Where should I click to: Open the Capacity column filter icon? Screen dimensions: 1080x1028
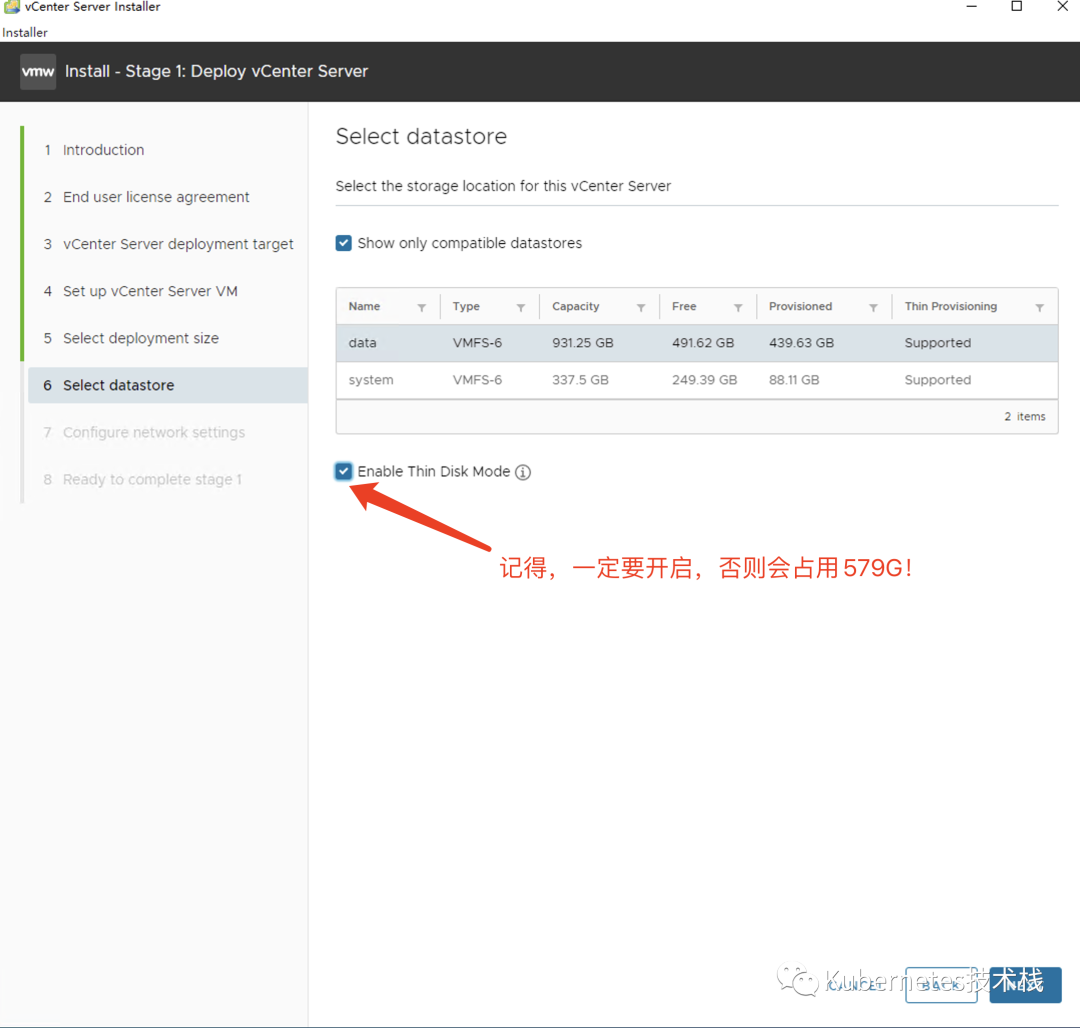(x=641, y=308)
